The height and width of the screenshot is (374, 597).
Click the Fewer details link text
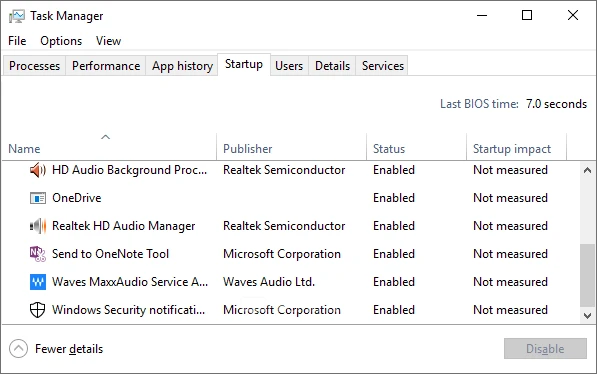69,349
